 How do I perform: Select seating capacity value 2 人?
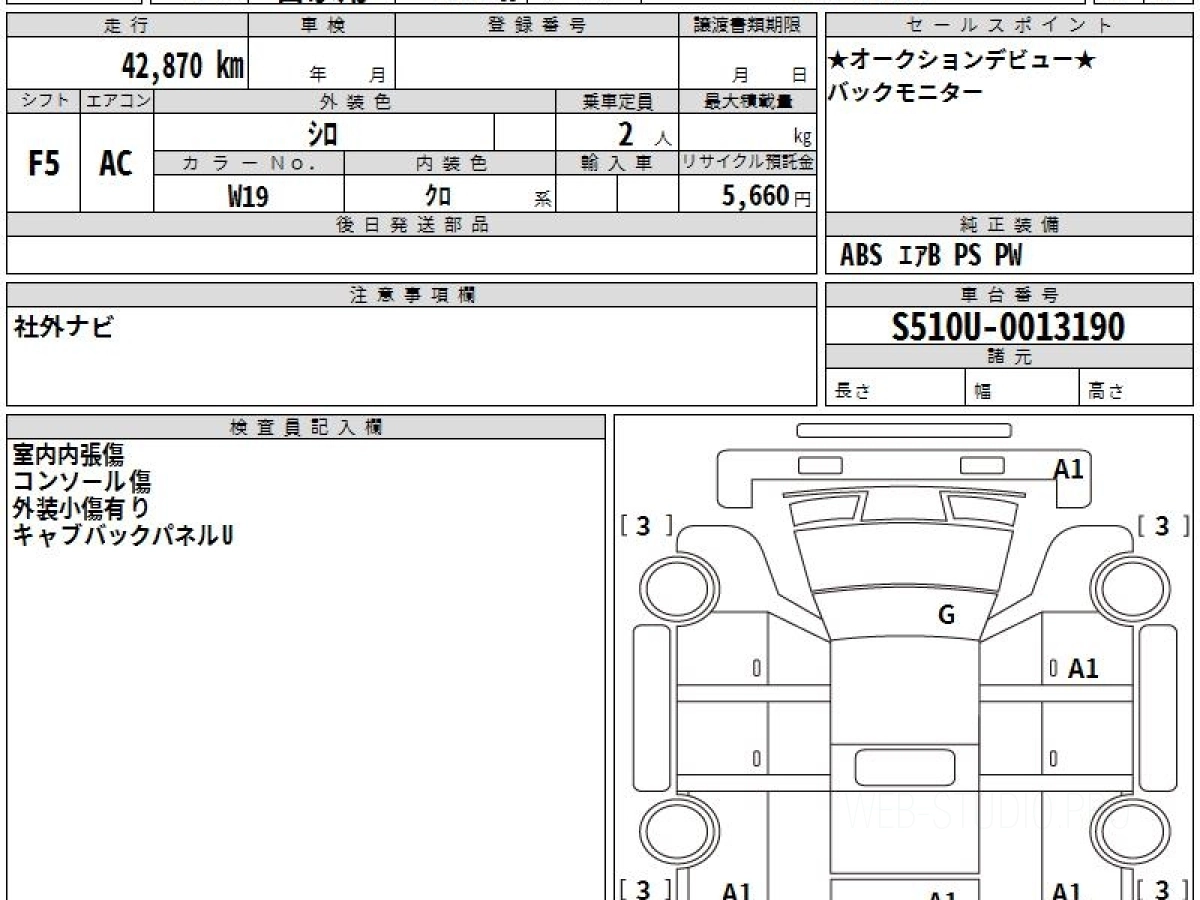click(644, 134)
